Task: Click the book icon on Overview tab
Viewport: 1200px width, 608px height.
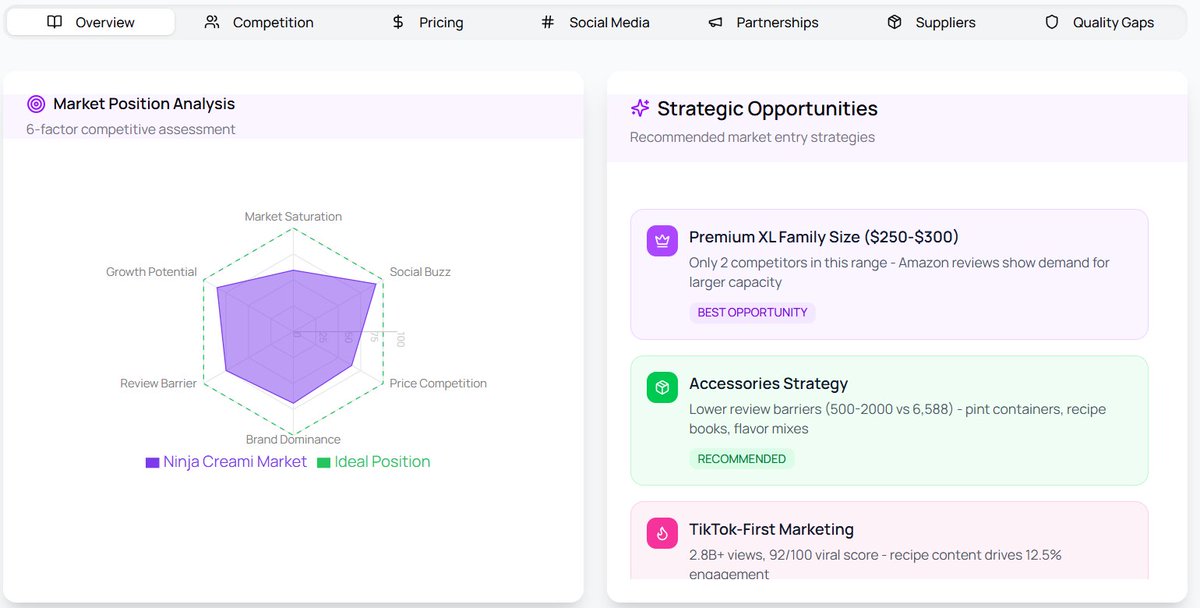Action: (x=55, y=22)
